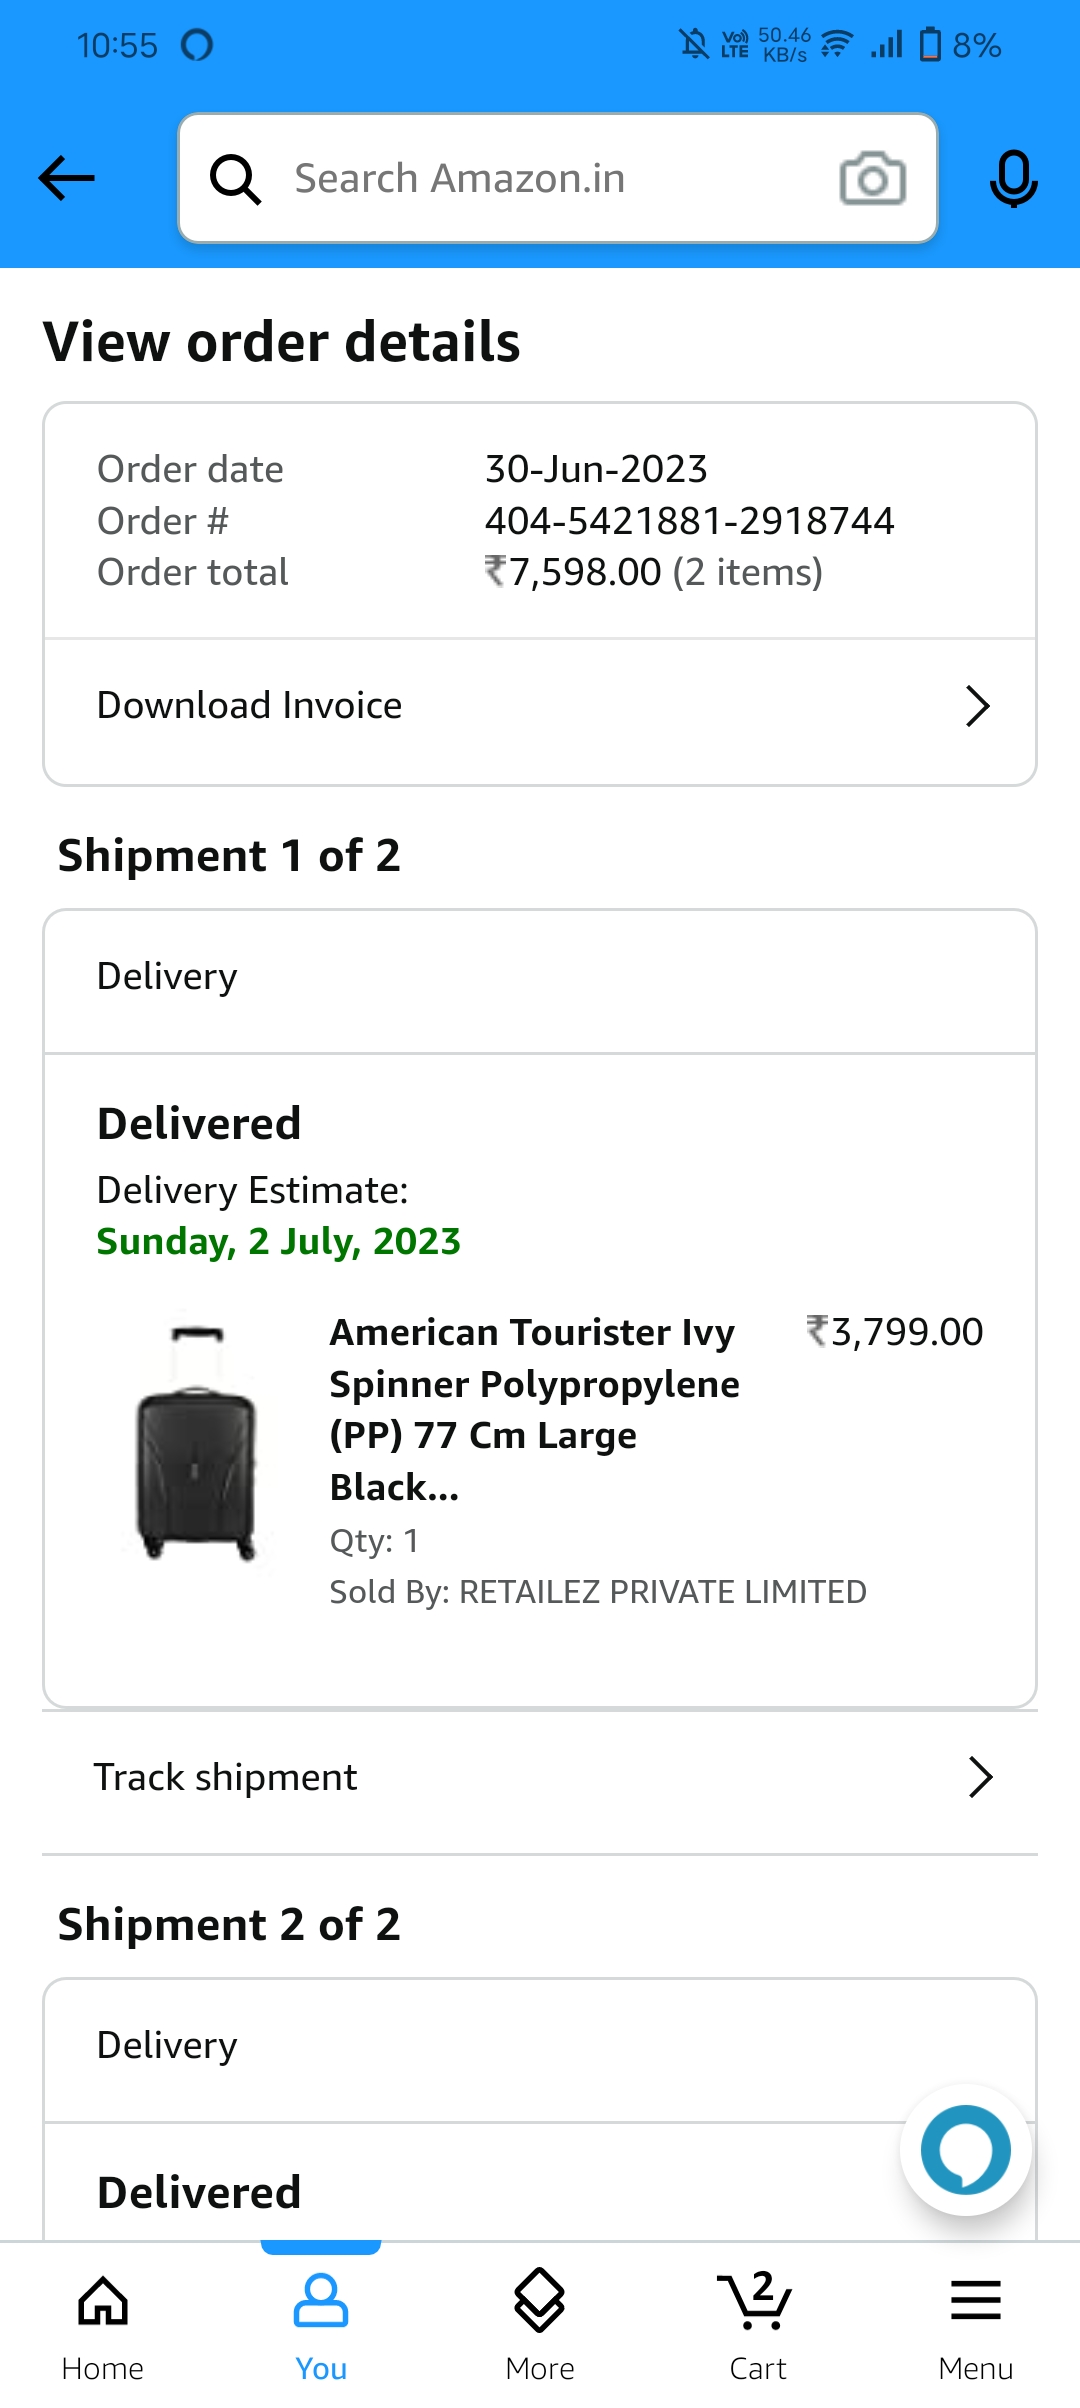This screenshot has width=1080, height=2408.
Task: Tap the search magnifier icon
Action: point(235,179)
